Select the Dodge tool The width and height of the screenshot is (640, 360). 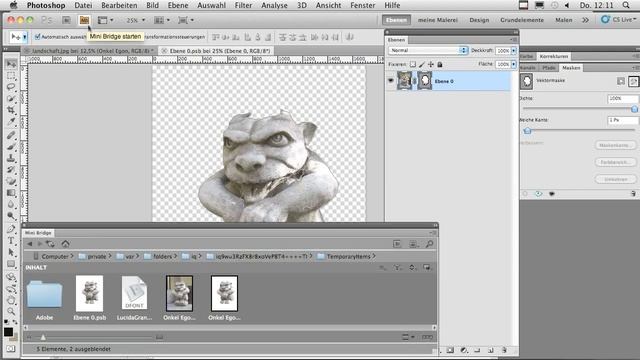11,216
